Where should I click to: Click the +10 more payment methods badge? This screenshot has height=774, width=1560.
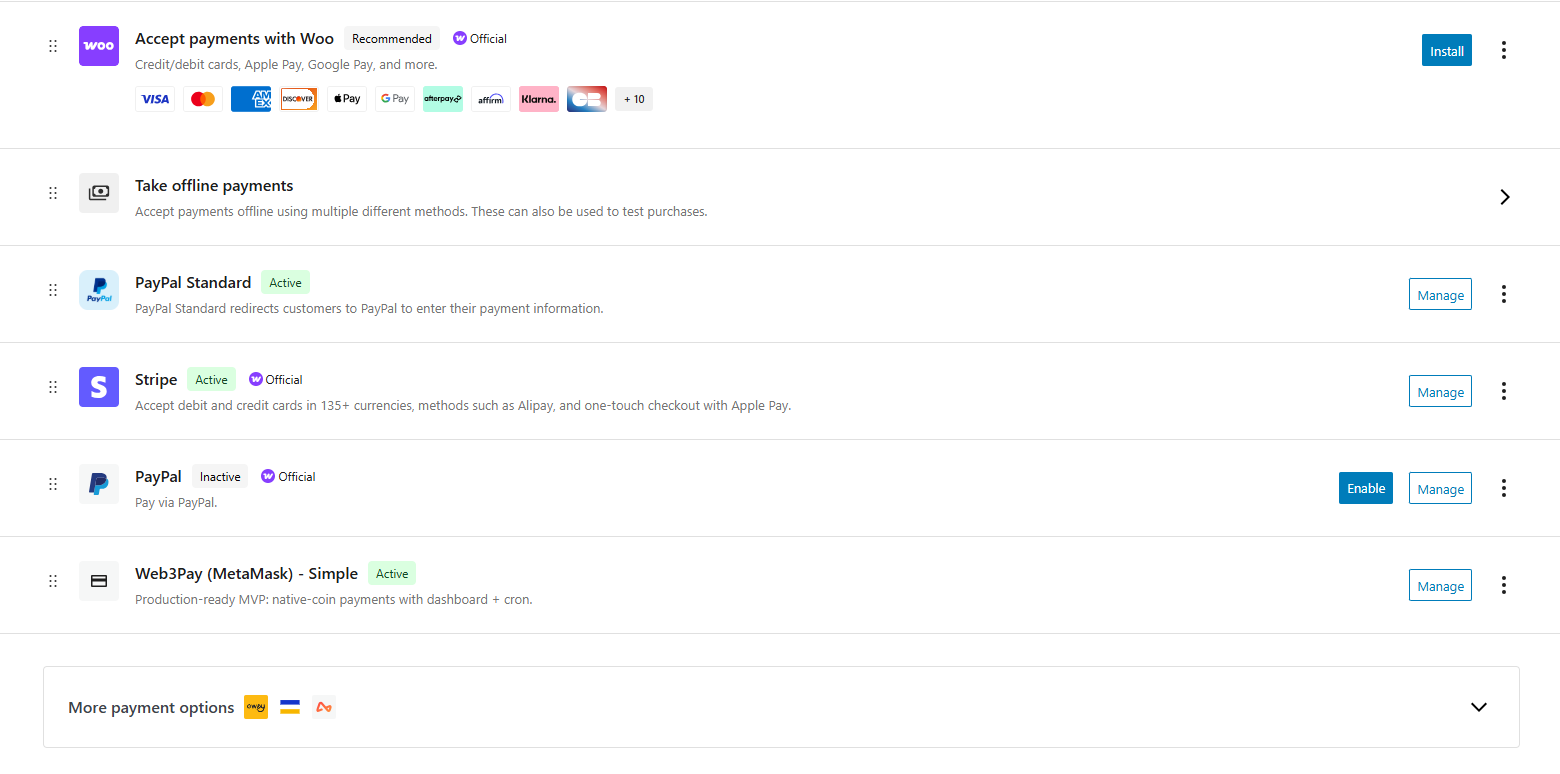coord(634,99)
